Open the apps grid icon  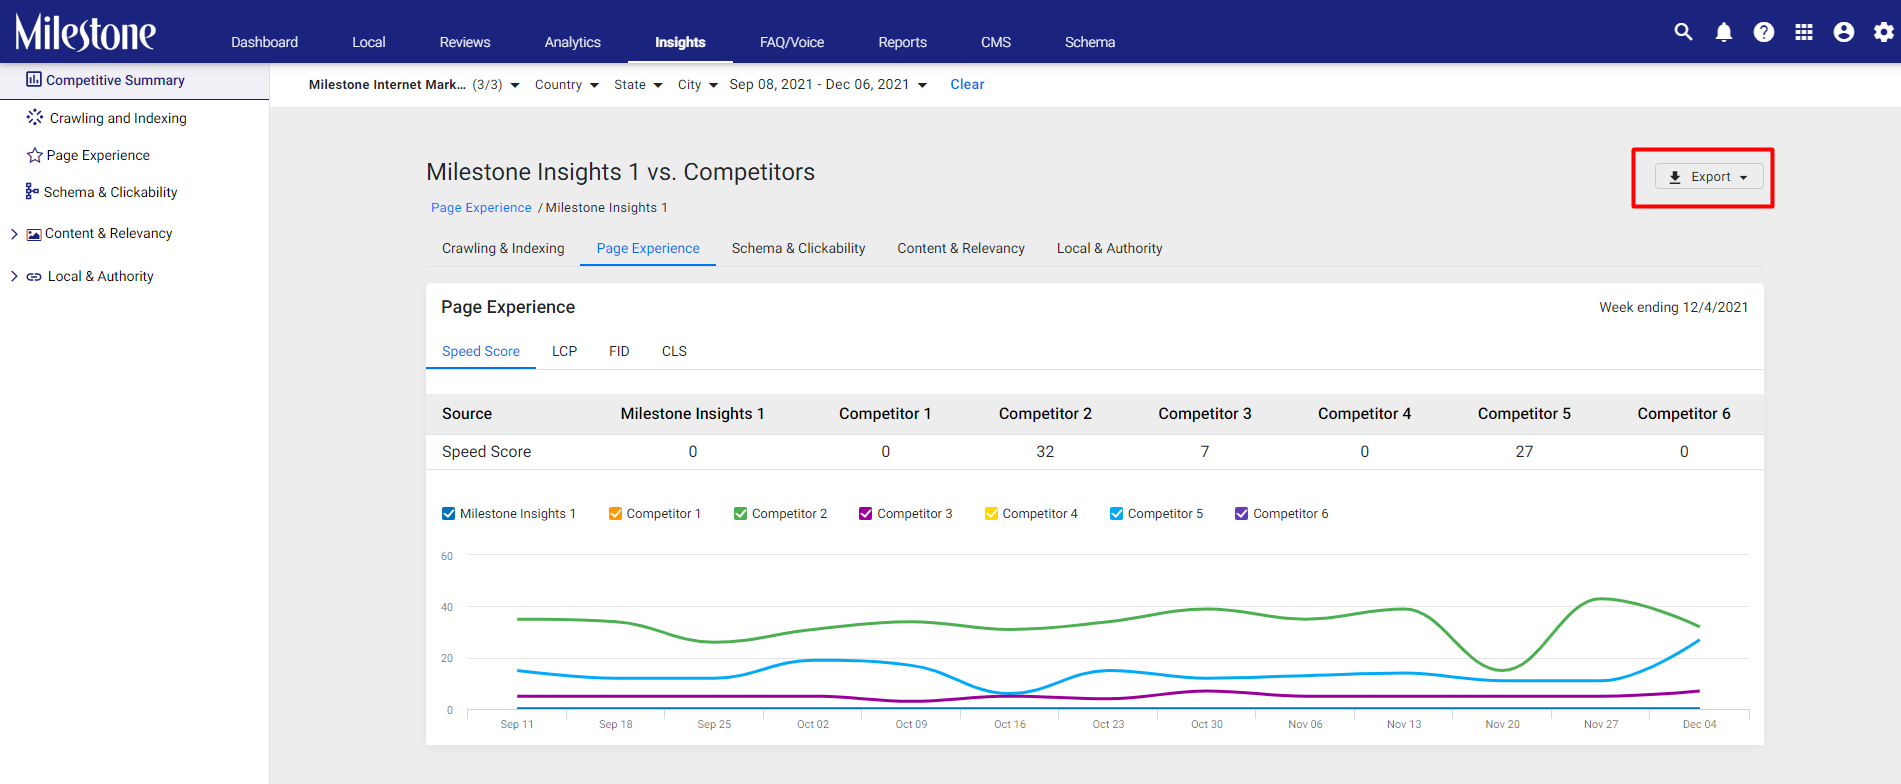coord(1804,32)
